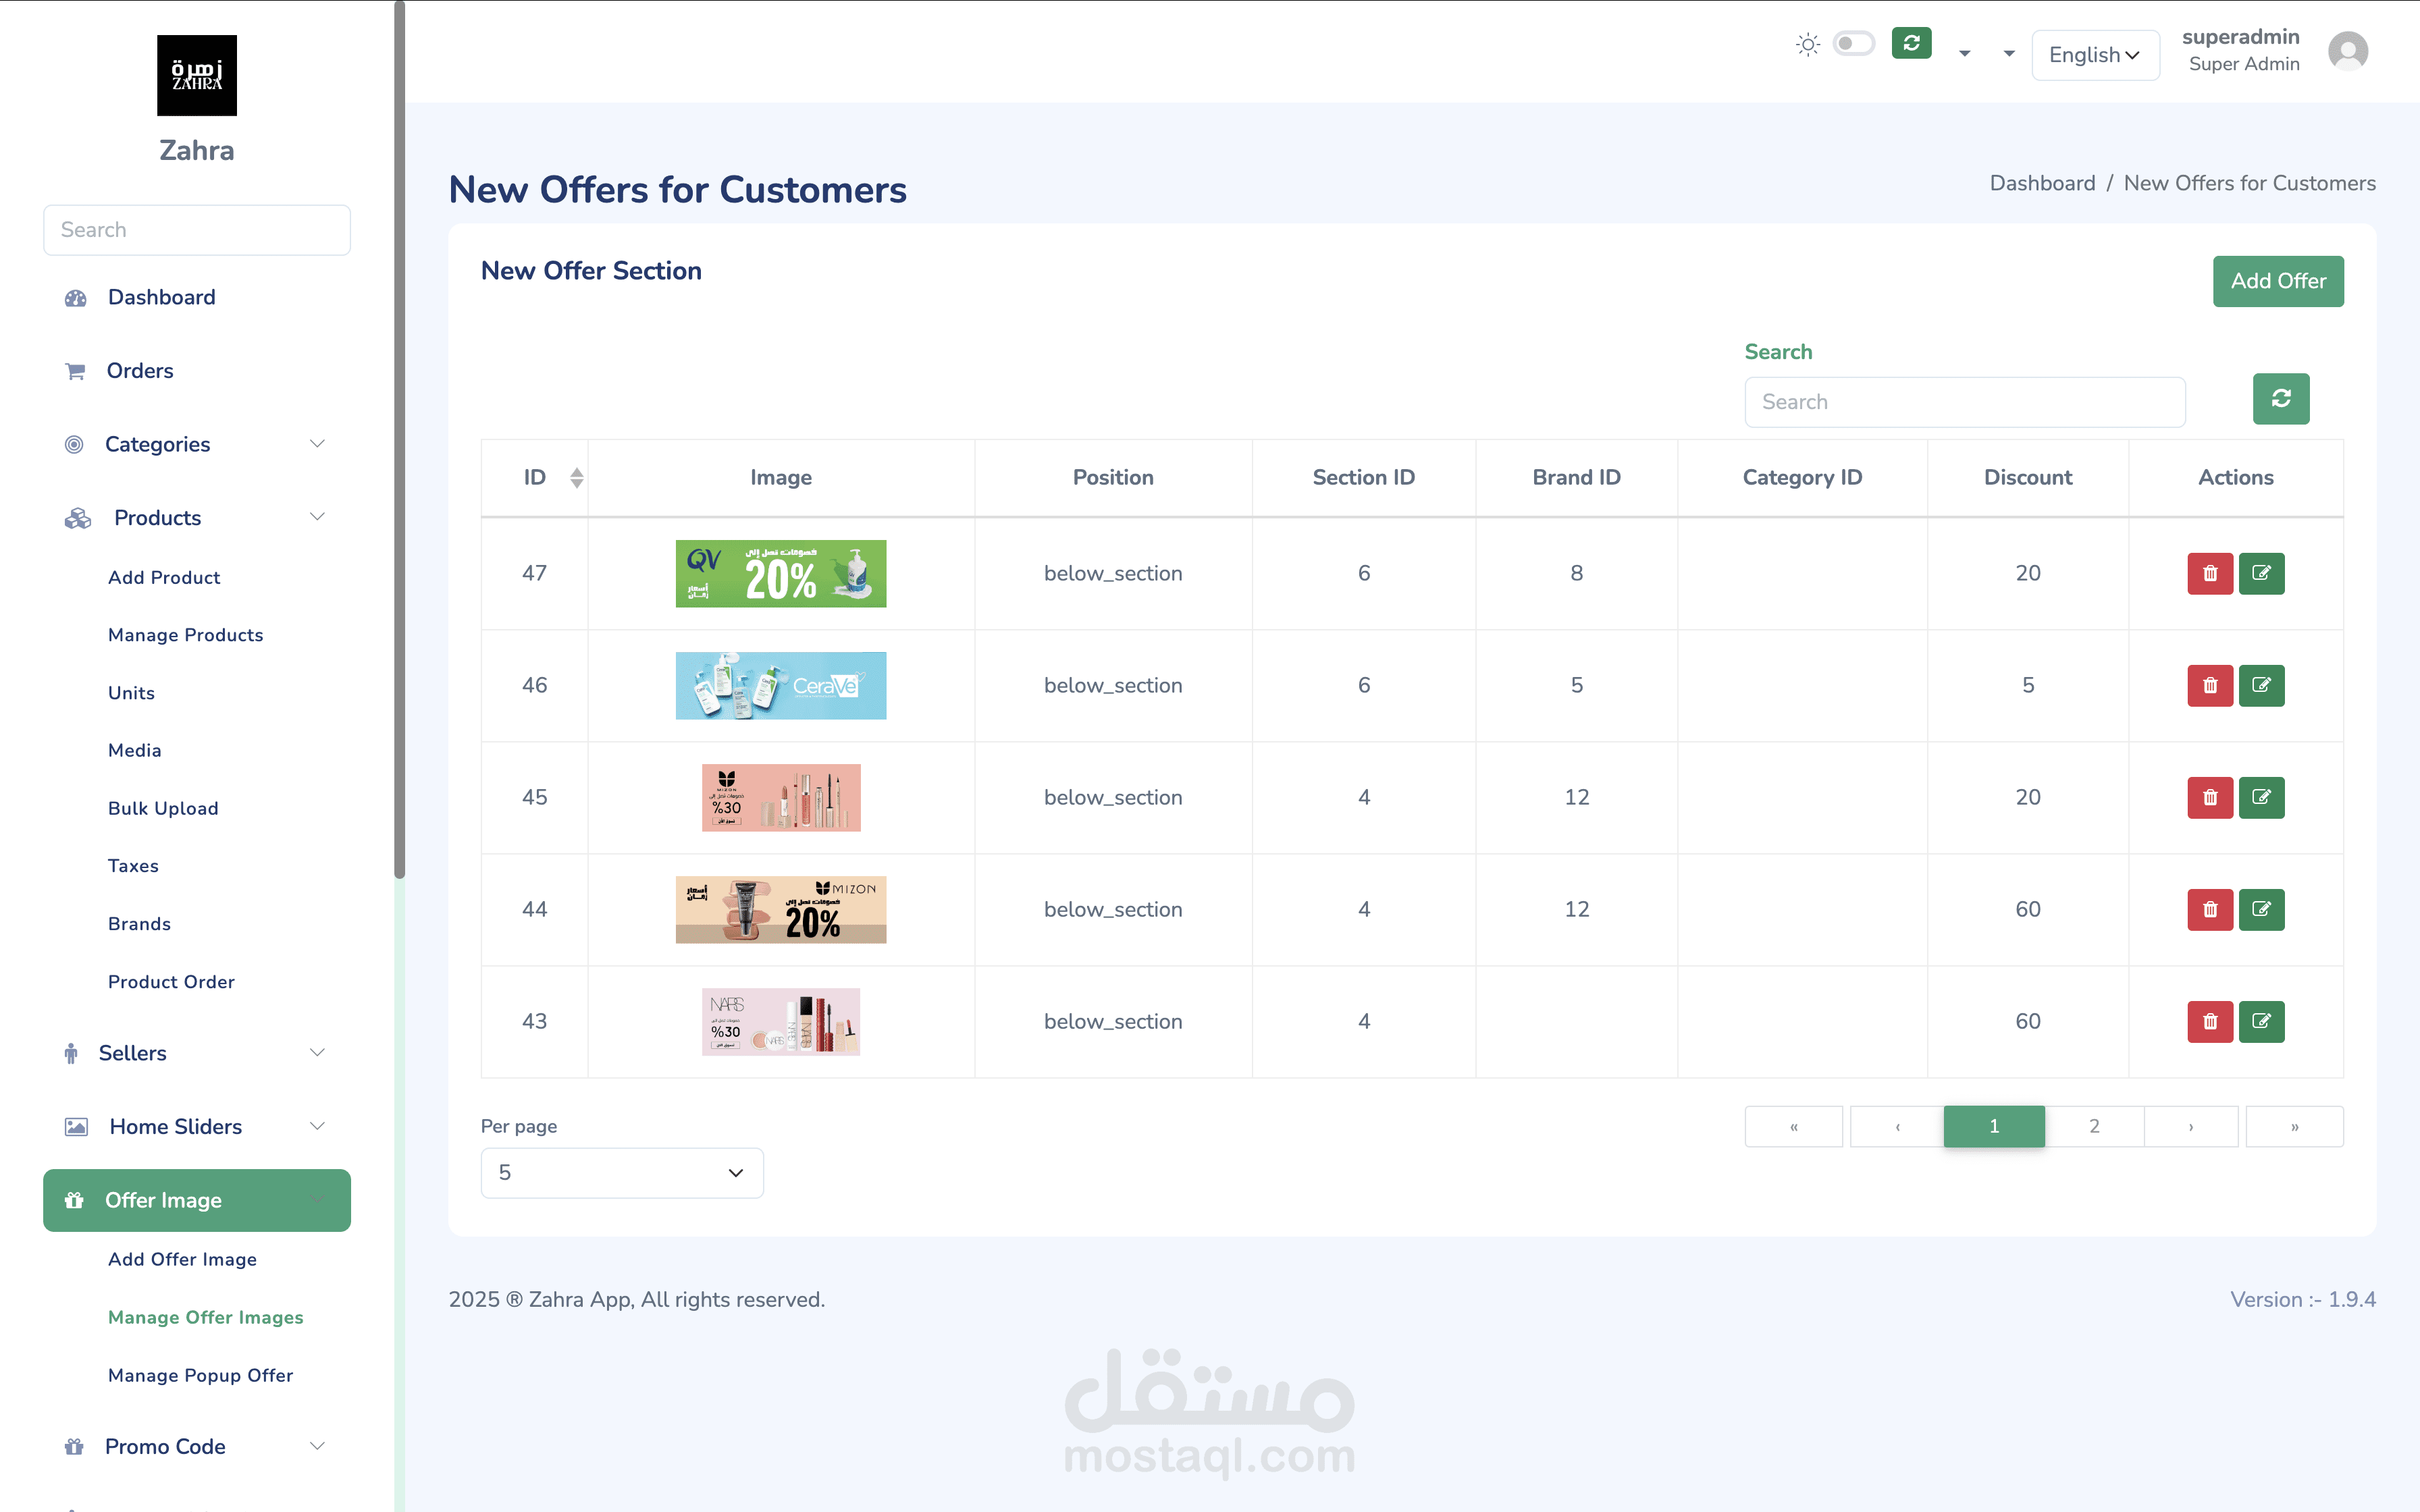
Task: Open the QV 20% offer thumbnail
Action: coord(781,573)
